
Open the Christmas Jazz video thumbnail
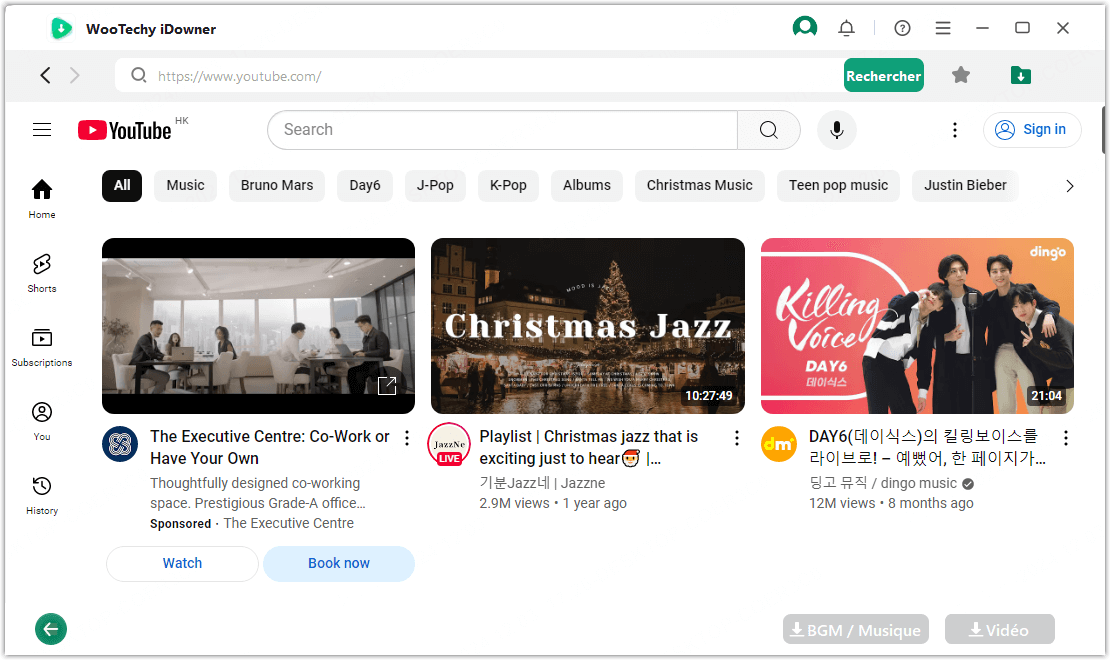pyautogui.click(x=587, y=325)
